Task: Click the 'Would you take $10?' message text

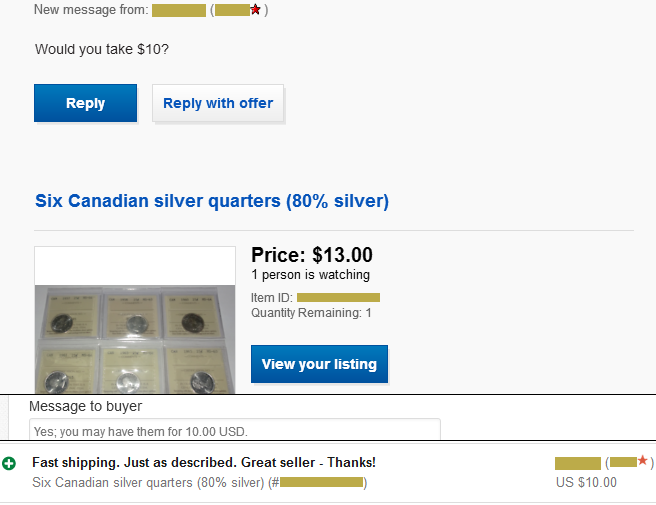Action: point(102,49)
